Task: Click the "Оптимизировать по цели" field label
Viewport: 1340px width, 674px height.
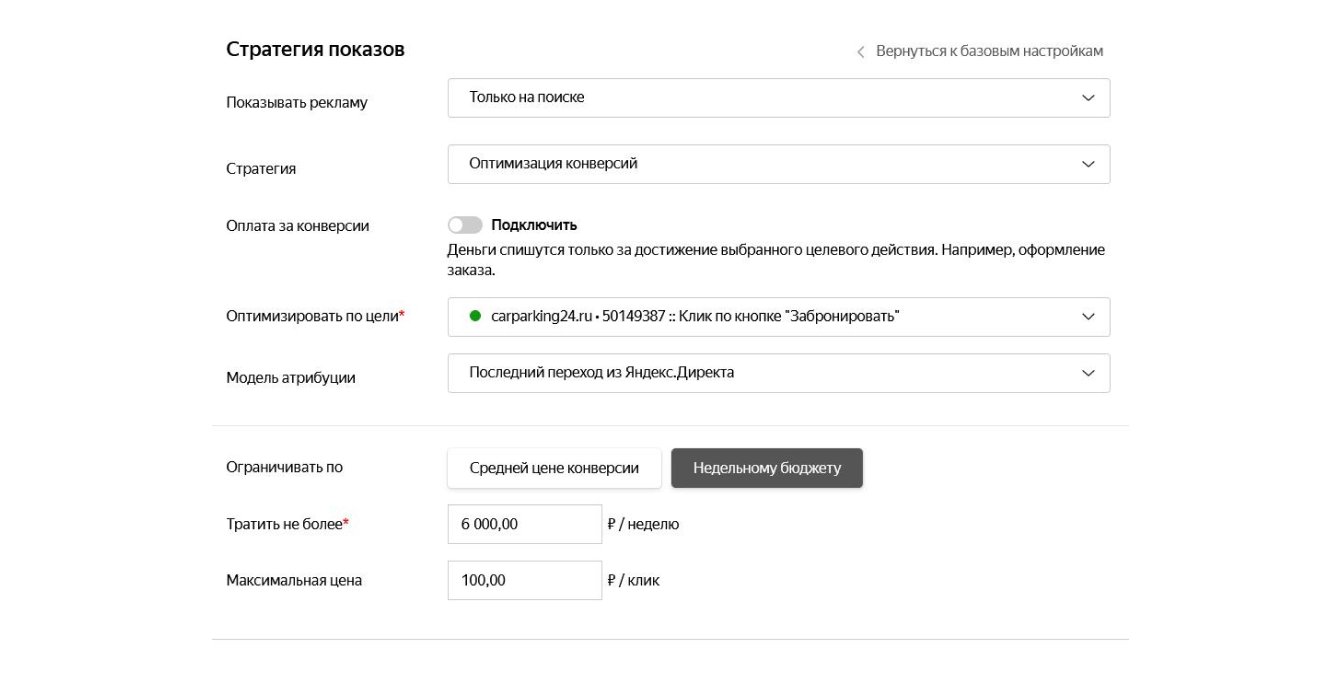Action: 312,316
